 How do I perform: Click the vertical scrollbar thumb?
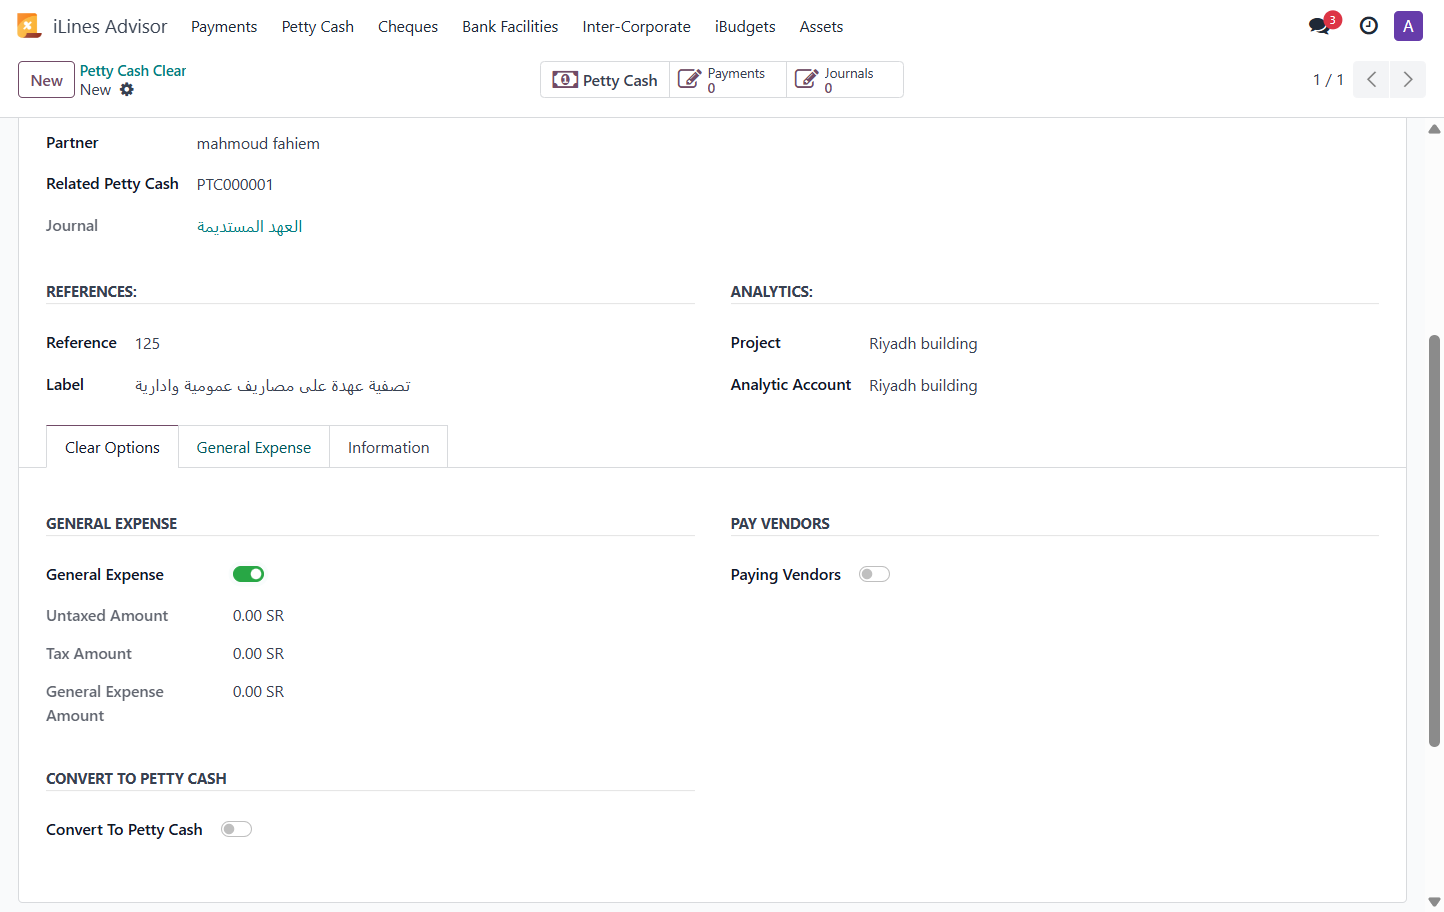(x=1434, y=540)
